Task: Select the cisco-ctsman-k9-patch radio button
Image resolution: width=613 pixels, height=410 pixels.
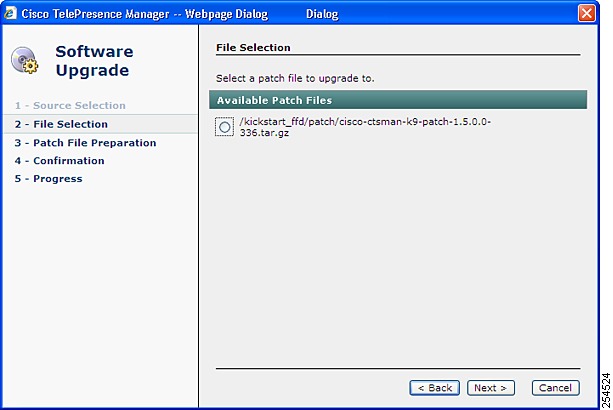Action: (x=224, y=127)
